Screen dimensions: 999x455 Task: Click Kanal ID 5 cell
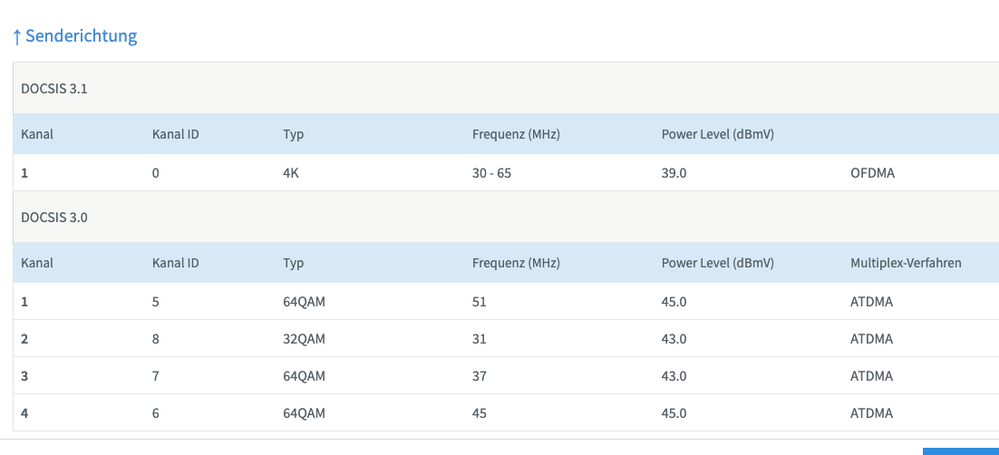click(156, 302)
